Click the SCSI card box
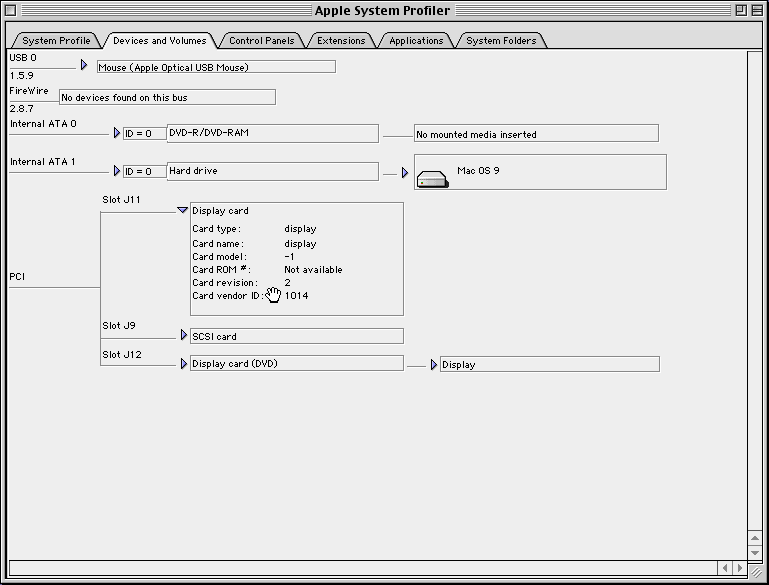 point(297,336)
